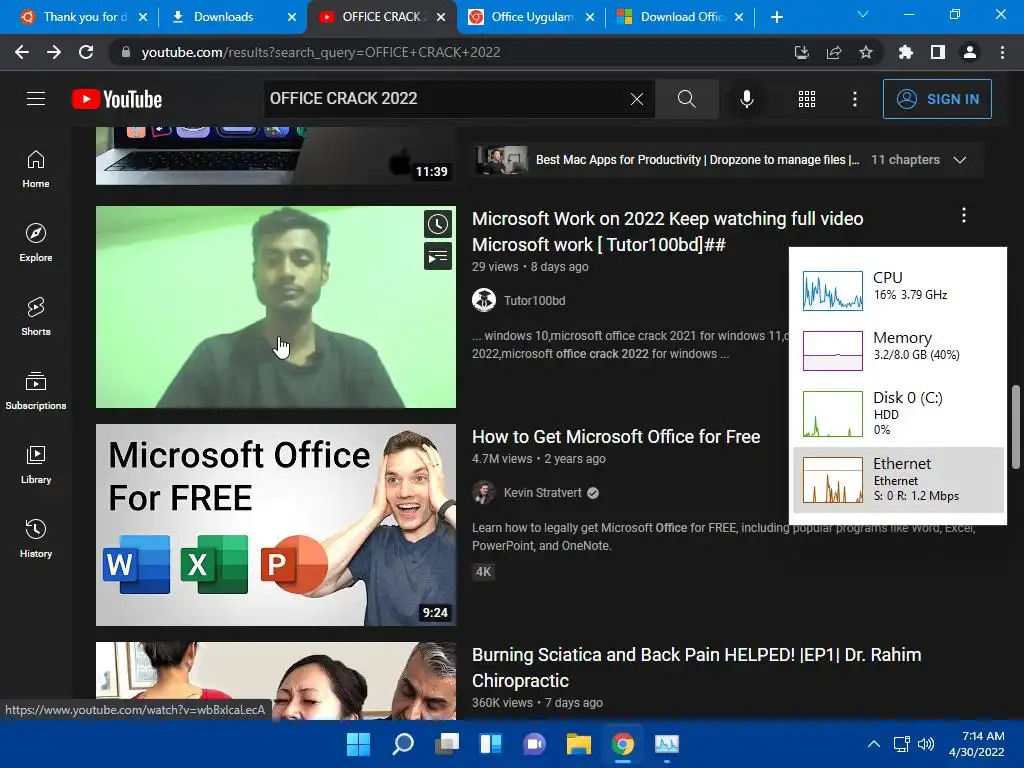Toggle the Chrome side panel
Image resolution: width=1024 pixels, height=768 pixels.
click(938, 52)
